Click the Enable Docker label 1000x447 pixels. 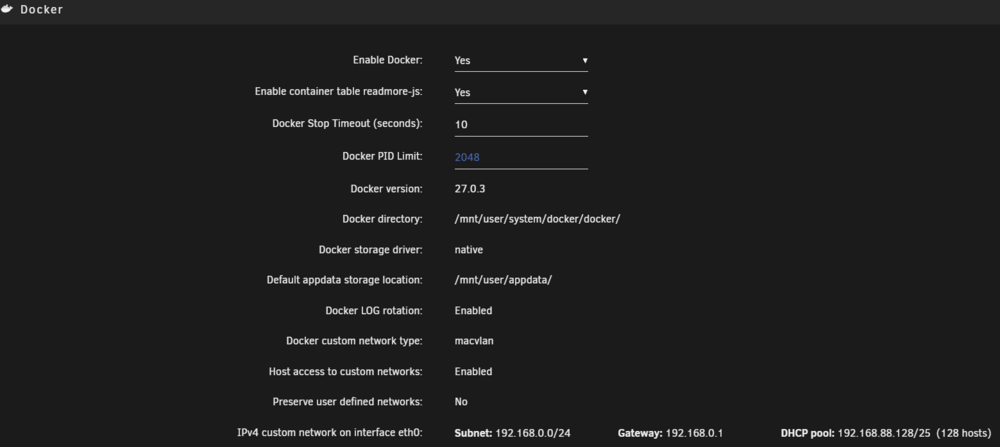tap(388, 60)
